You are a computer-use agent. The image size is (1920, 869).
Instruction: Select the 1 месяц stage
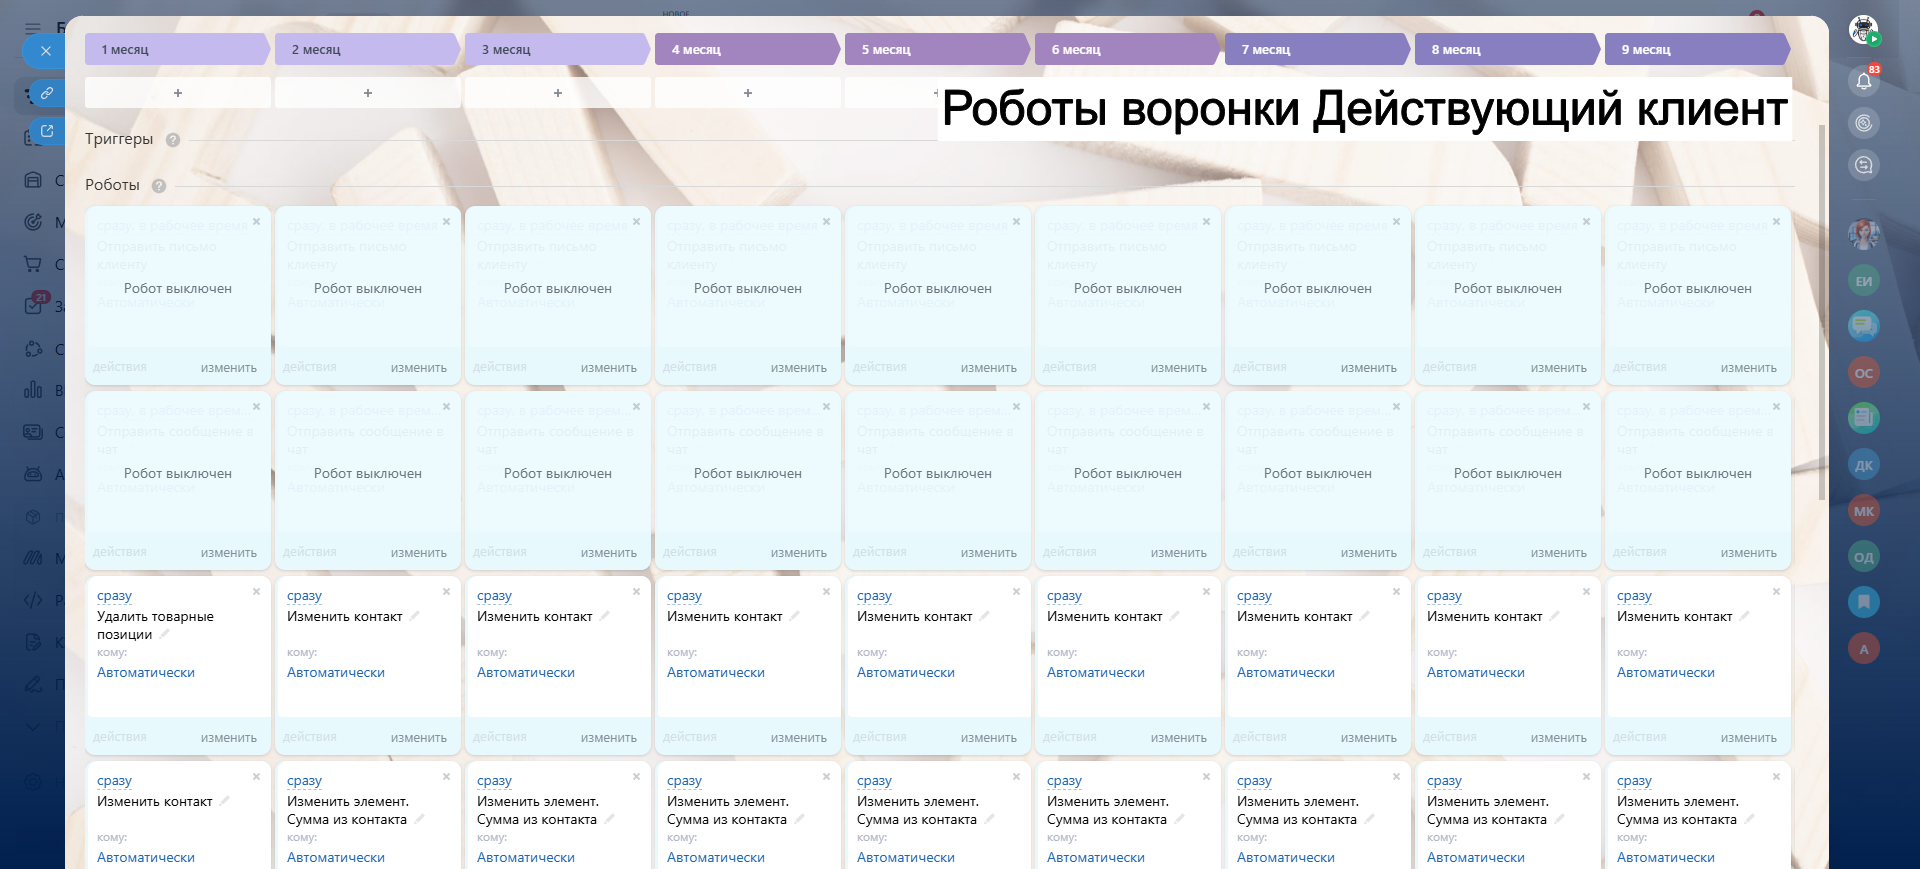(175, 49)
